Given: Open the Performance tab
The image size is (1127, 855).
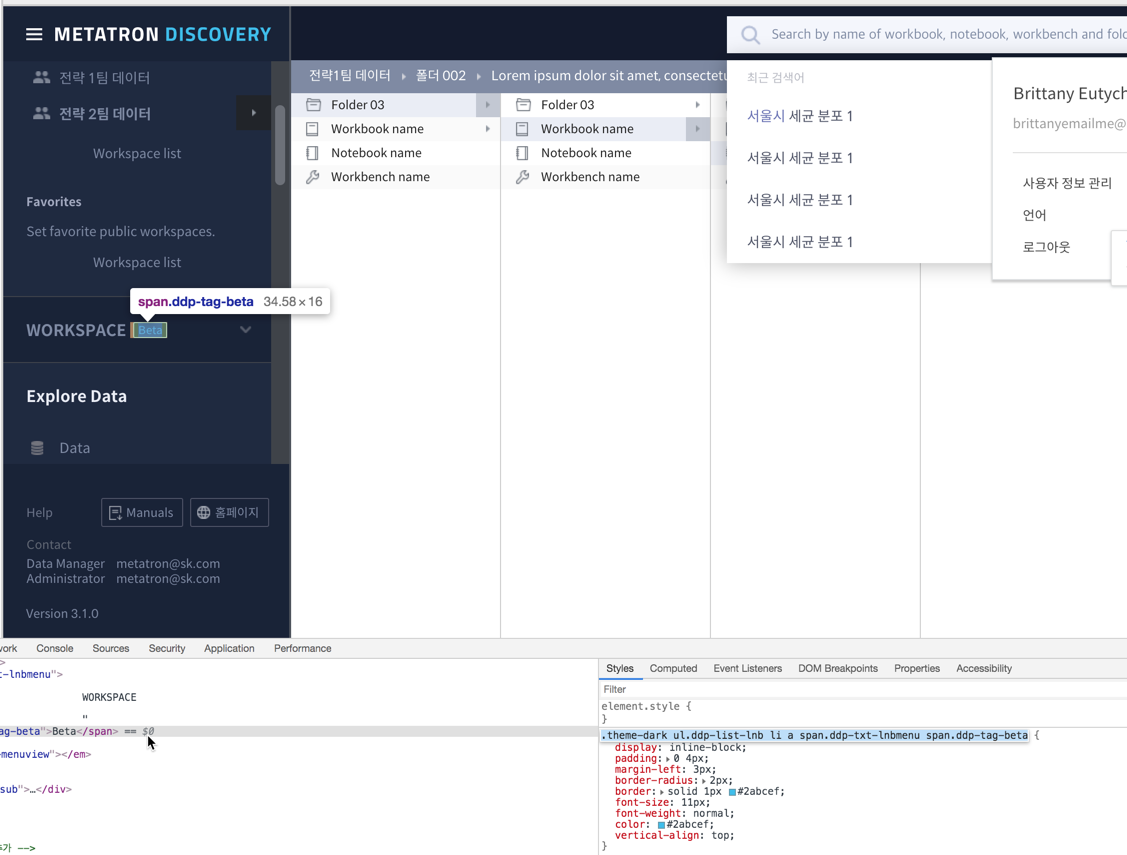Looking at the screenshot, I should (x=303, y=648).
